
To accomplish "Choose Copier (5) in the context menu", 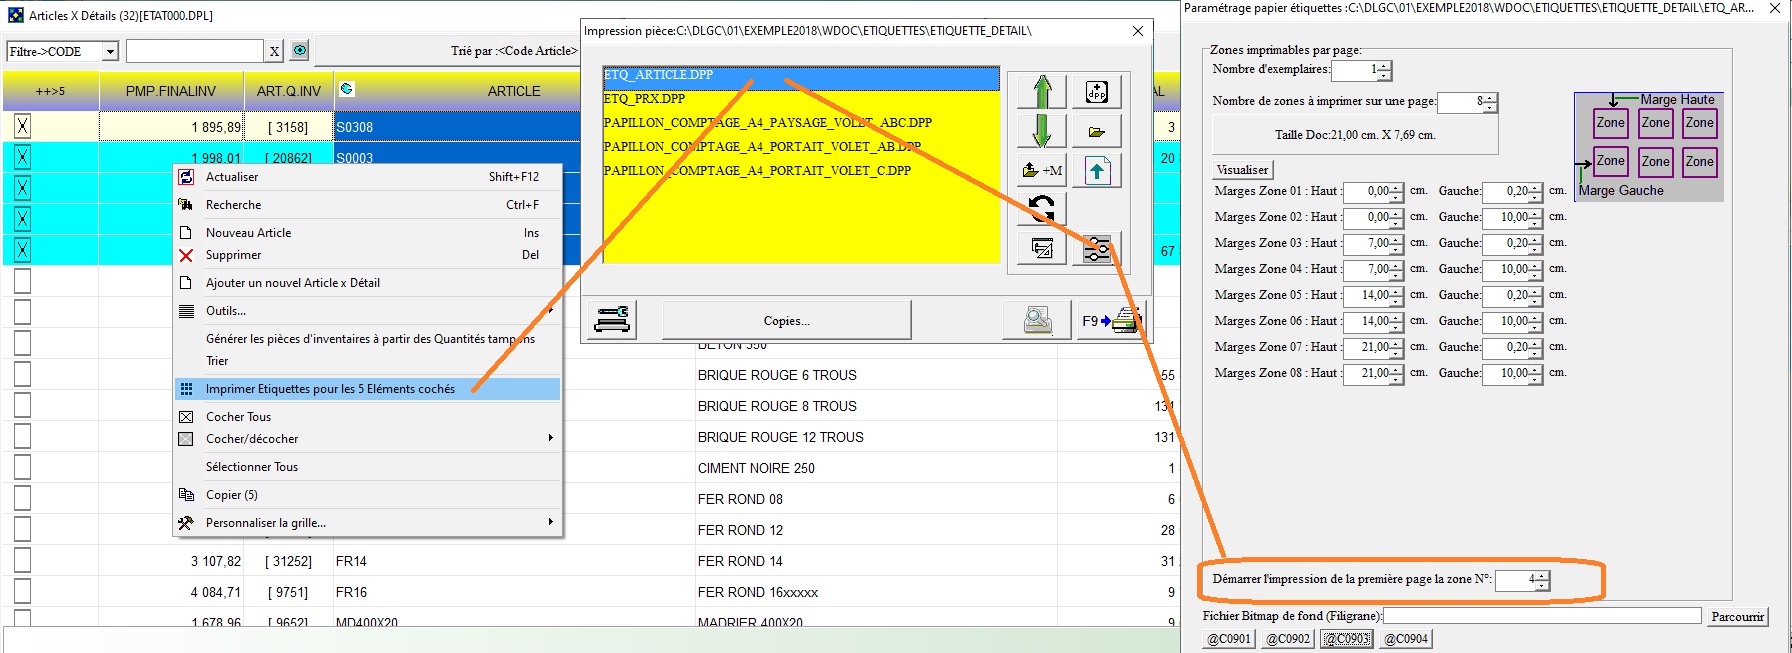I will coord(368,495).
